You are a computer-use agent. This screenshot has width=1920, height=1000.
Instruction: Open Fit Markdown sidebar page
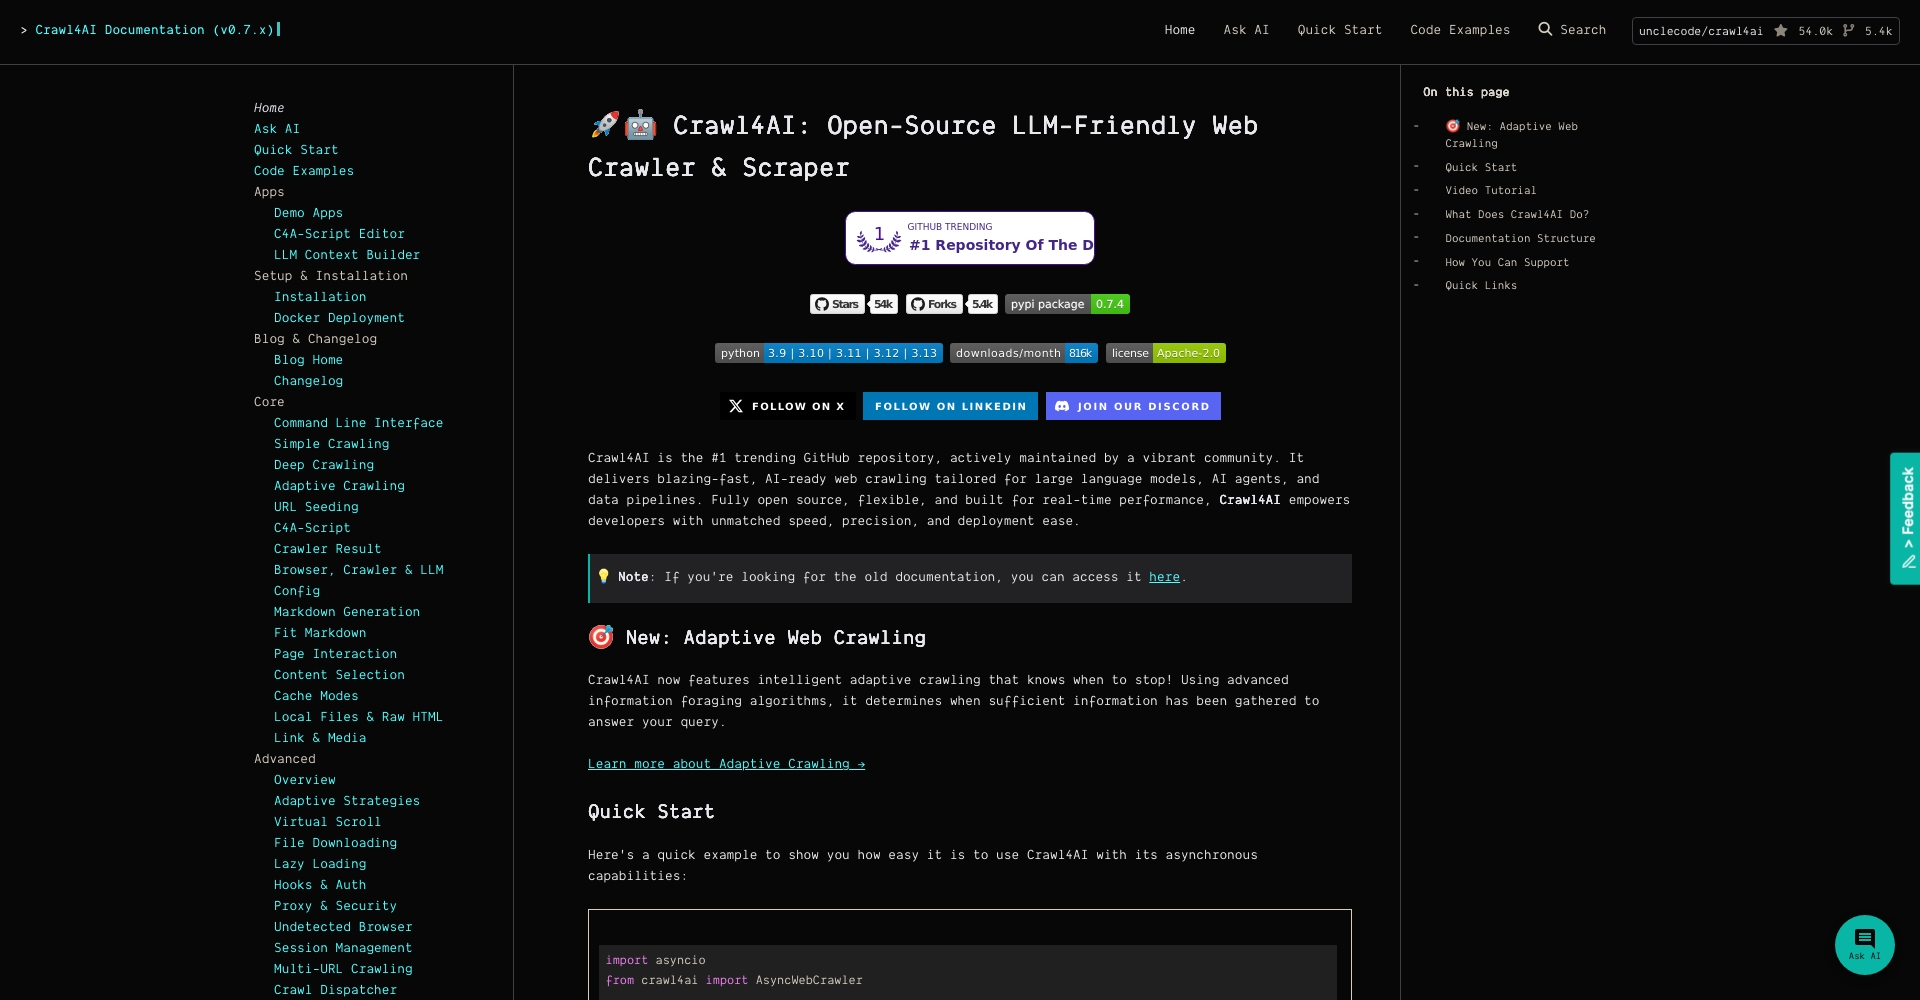(320, 633)
